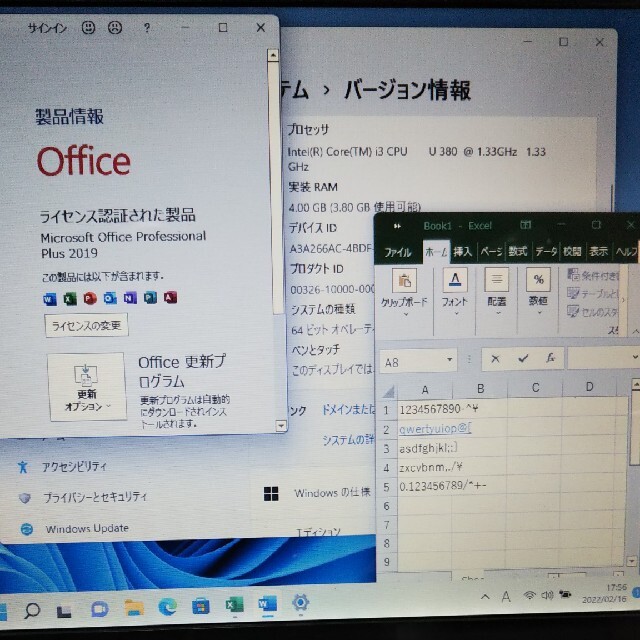Image resolution: width=640 pixels, height=640 pixels.
Task: Click the Outlook app icon under product info
Action: tap(110, 298)
